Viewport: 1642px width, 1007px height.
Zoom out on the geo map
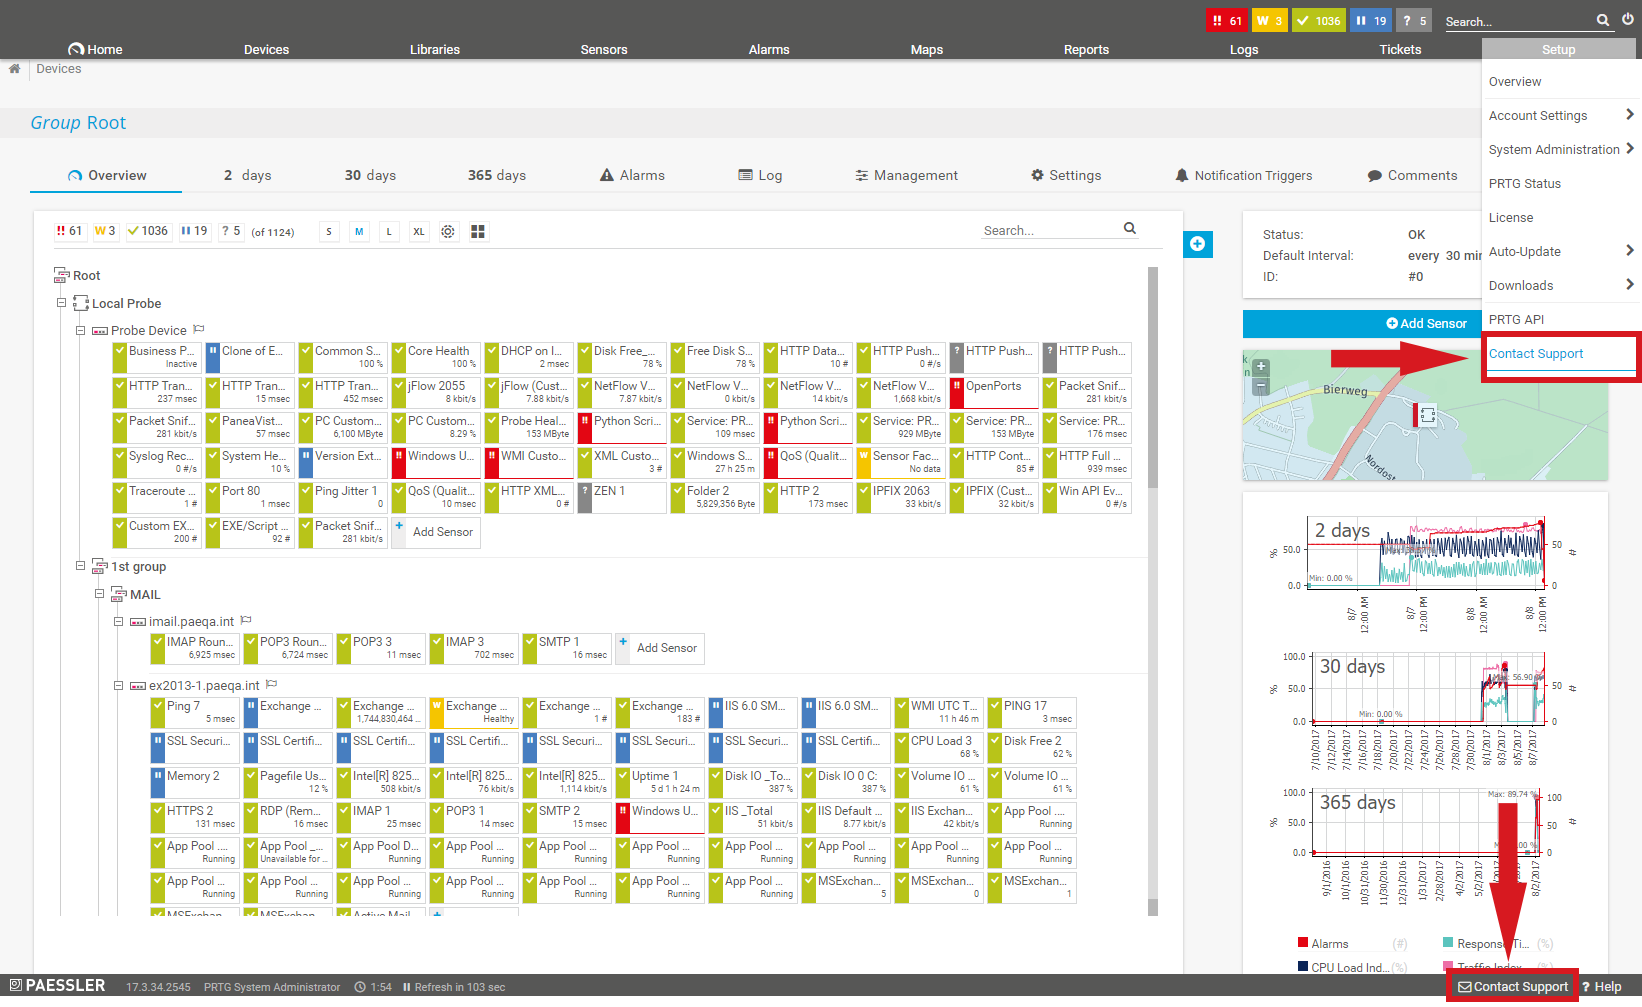coord(1261,385)
